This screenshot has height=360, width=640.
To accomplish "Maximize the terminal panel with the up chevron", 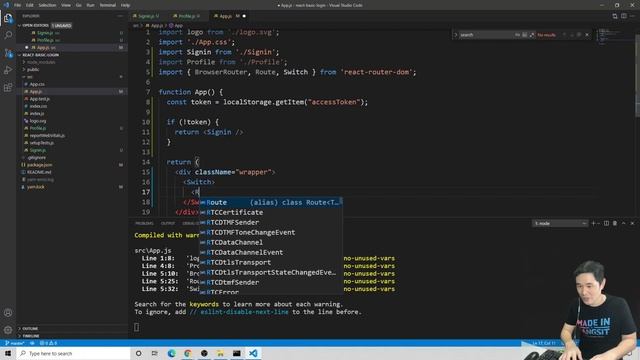I will coord(624,223).
